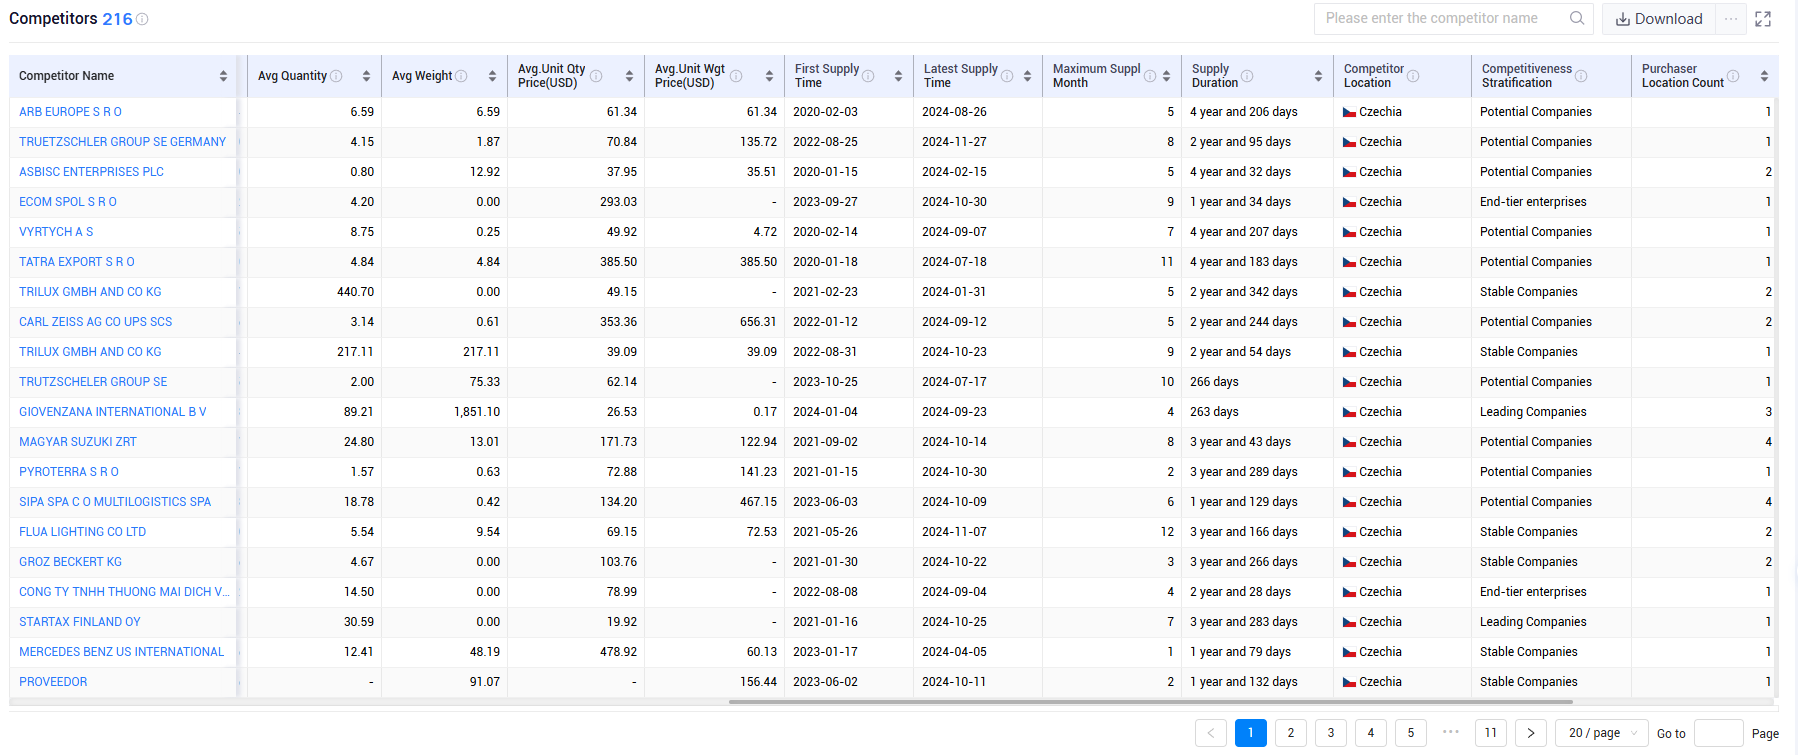Sort by Avg Quantity column
Image resolution: width=1798 pixels, height=755 pixels.
pyautogui.click(x=366, y=76)
